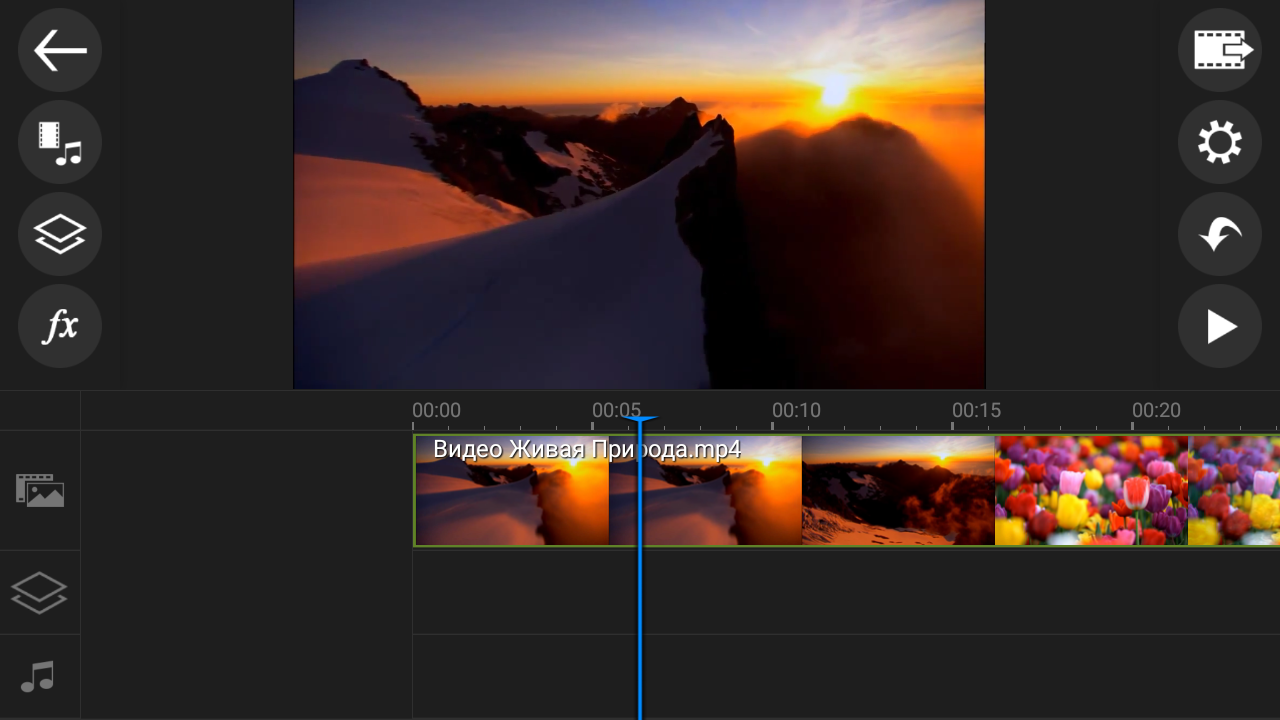This screenshot has height=720, width=1280.
Task: Open settings with the gear icon
Action: coord(1219,142)
